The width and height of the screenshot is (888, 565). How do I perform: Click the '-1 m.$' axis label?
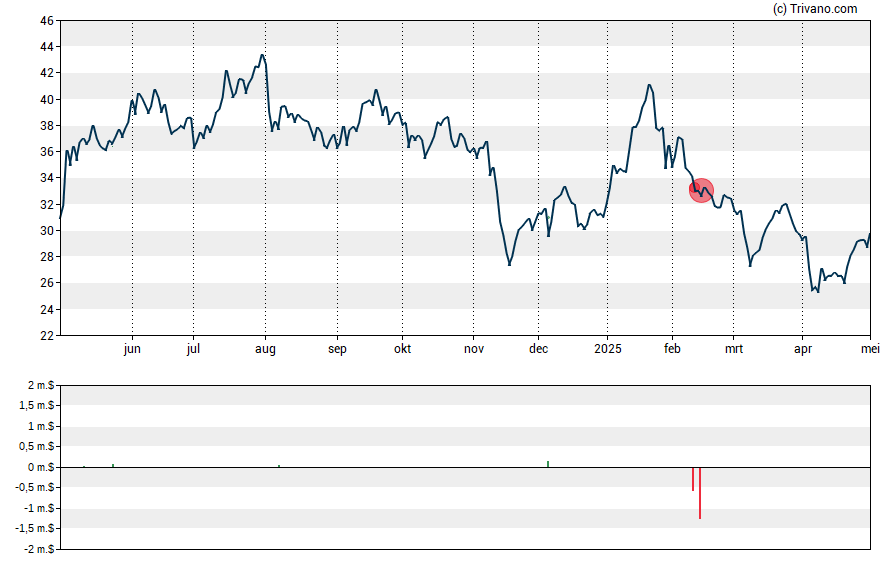point(39,508)
